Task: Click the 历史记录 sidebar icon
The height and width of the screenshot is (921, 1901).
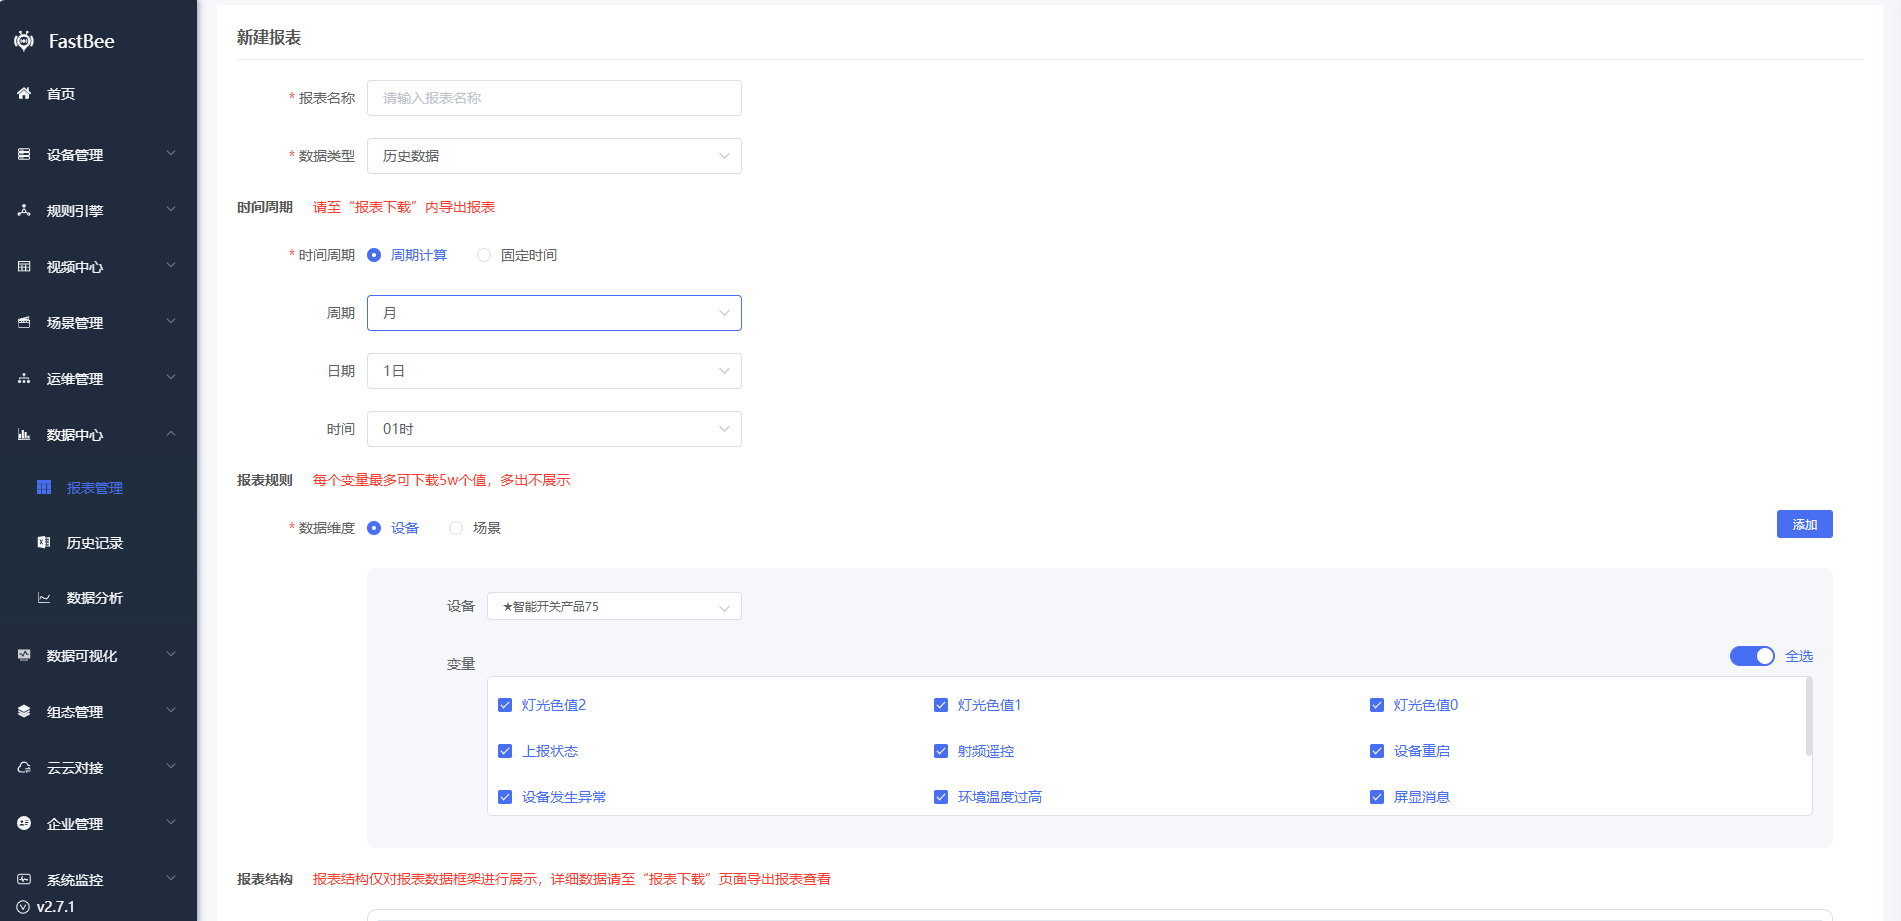Action: [44, 542]
